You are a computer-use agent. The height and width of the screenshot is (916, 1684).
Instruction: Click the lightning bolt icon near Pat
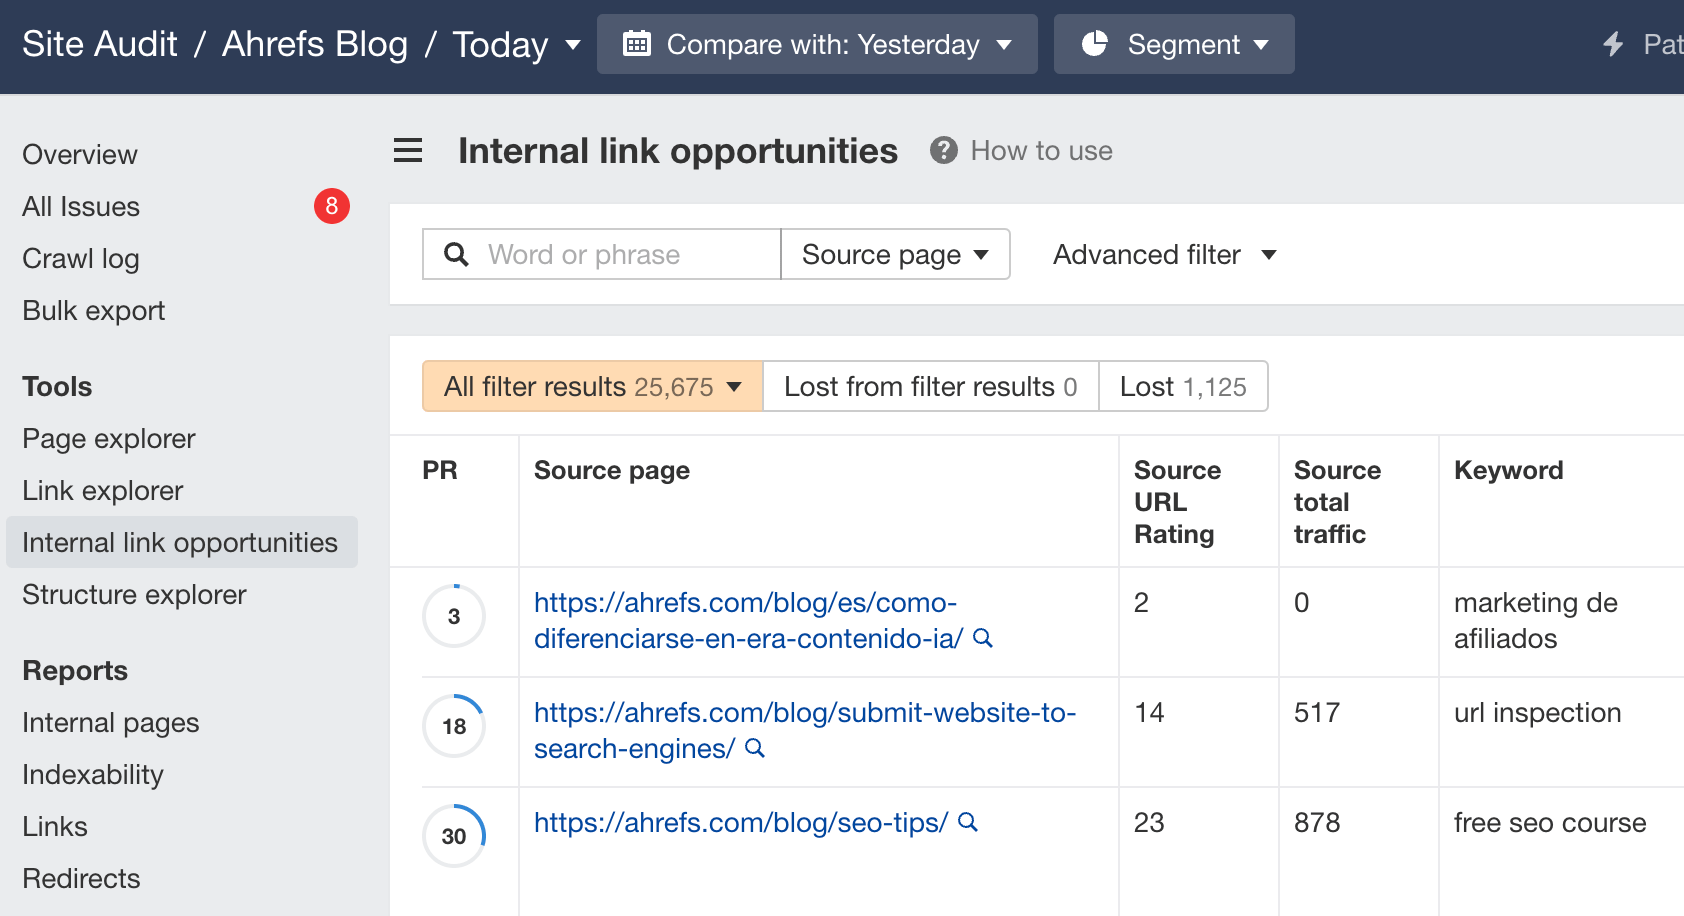[x=1611, y=44]
